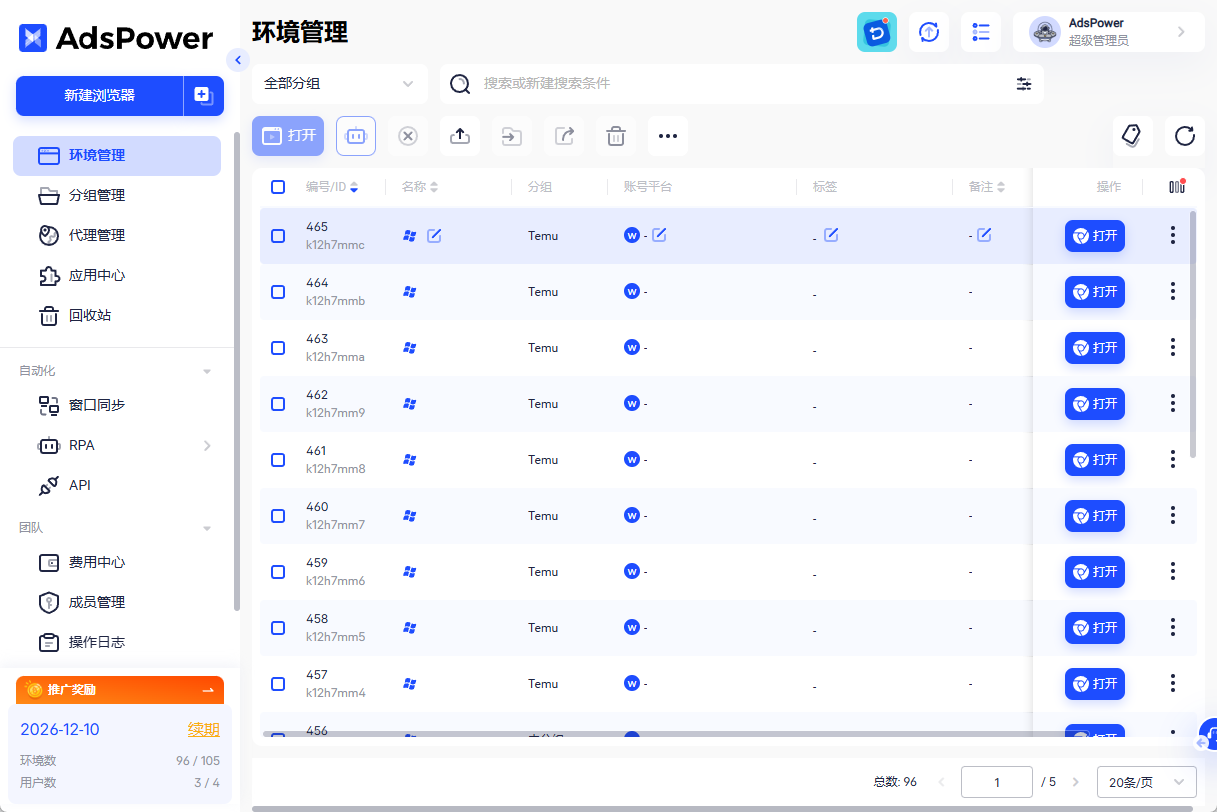Image resolution: width=1217 pixels, height=812 pixels.
Task: Check the checkbox for row 461
Action: click(x=278, y=460)
